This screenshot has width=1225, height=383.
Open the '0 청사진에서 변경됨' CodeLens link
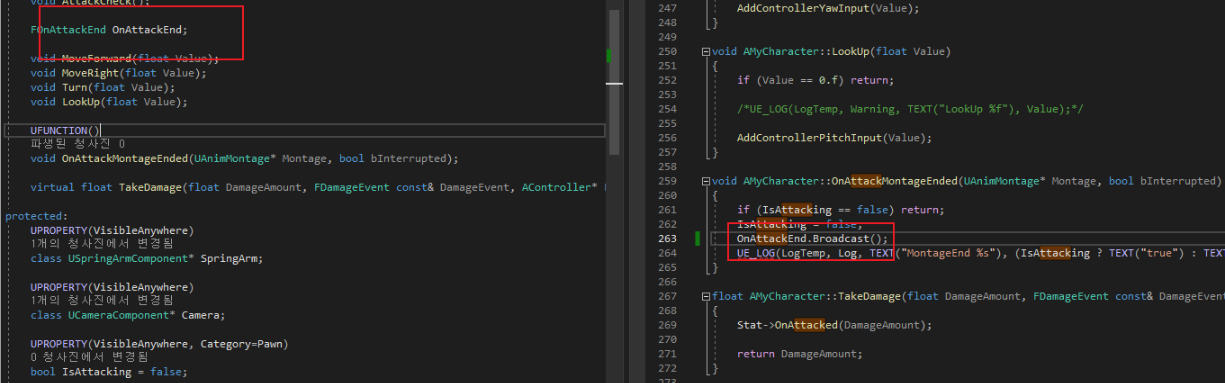[x=90, y=357]
